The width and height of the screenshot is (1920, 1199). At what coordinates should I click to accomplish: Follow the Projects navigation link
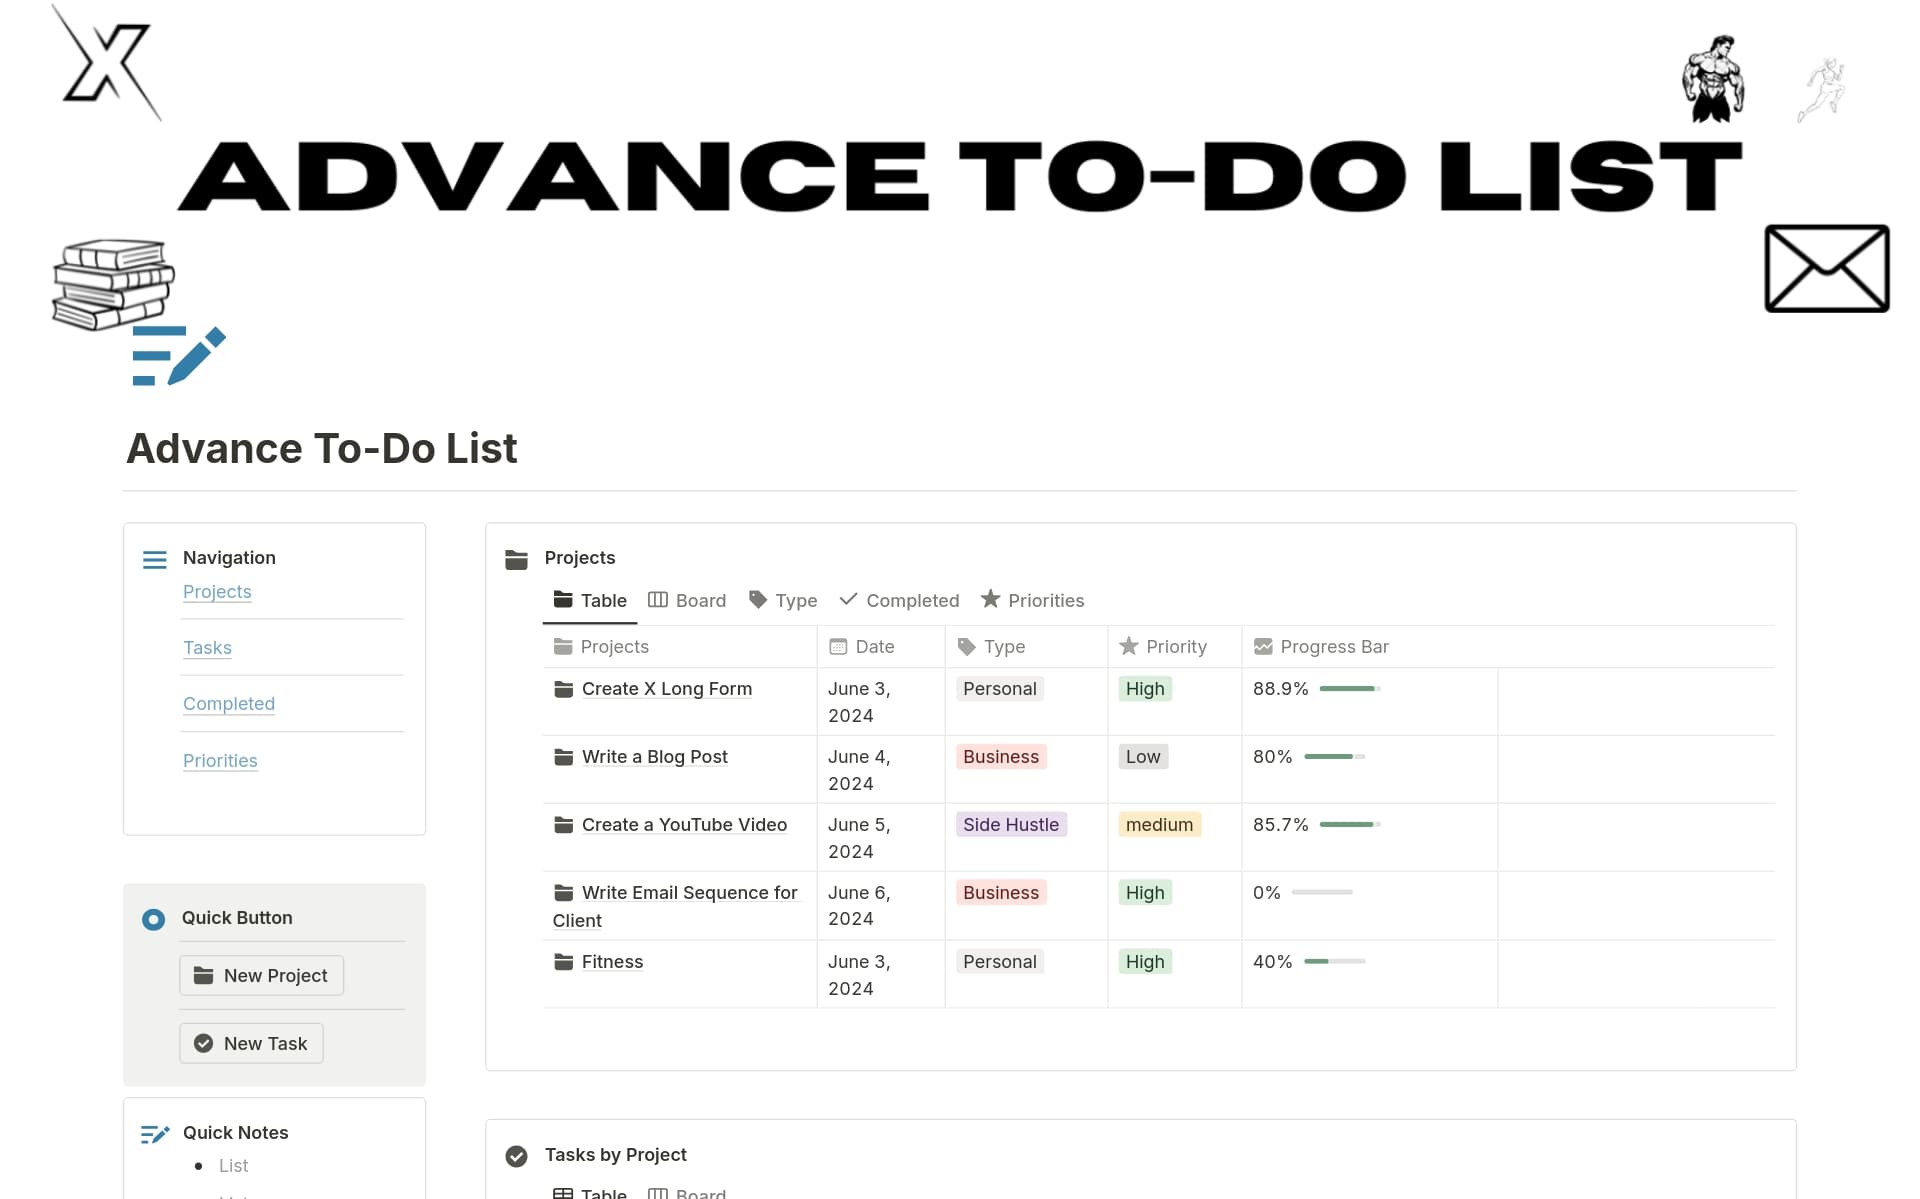[x=217, y=592]
